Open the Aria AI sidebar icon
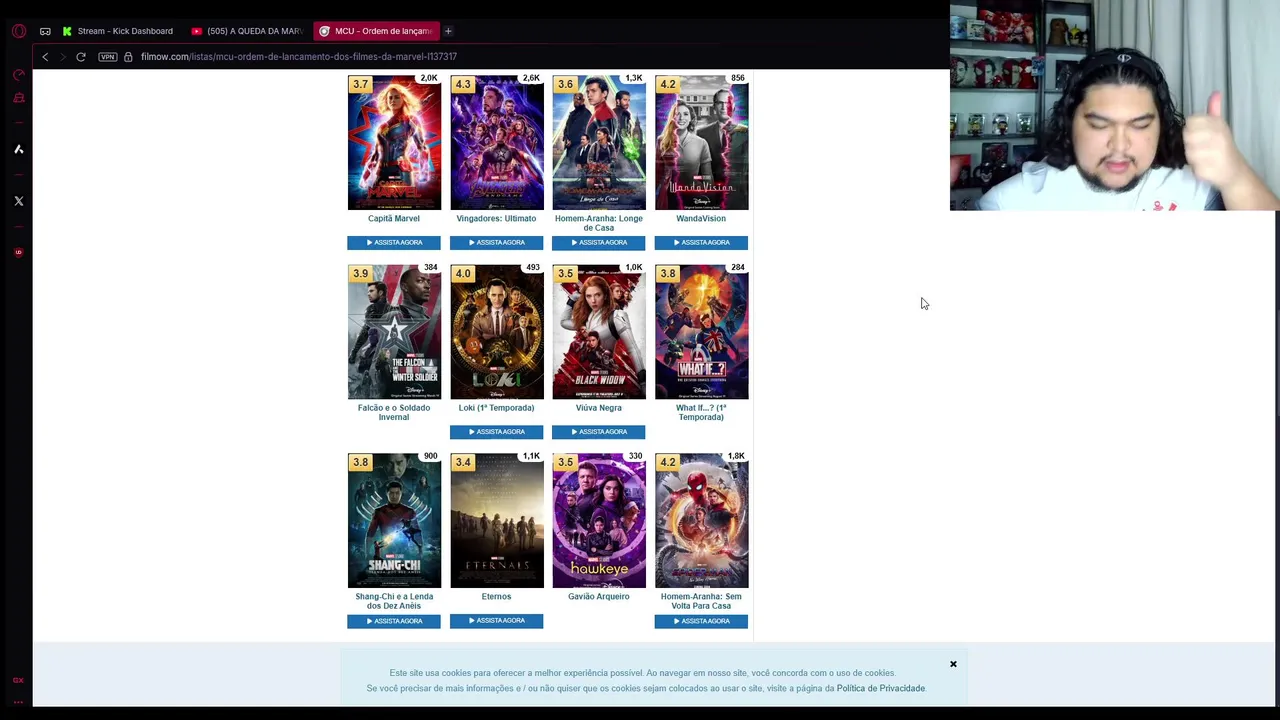Viewport: 1280px width, 720px height. 19,149
